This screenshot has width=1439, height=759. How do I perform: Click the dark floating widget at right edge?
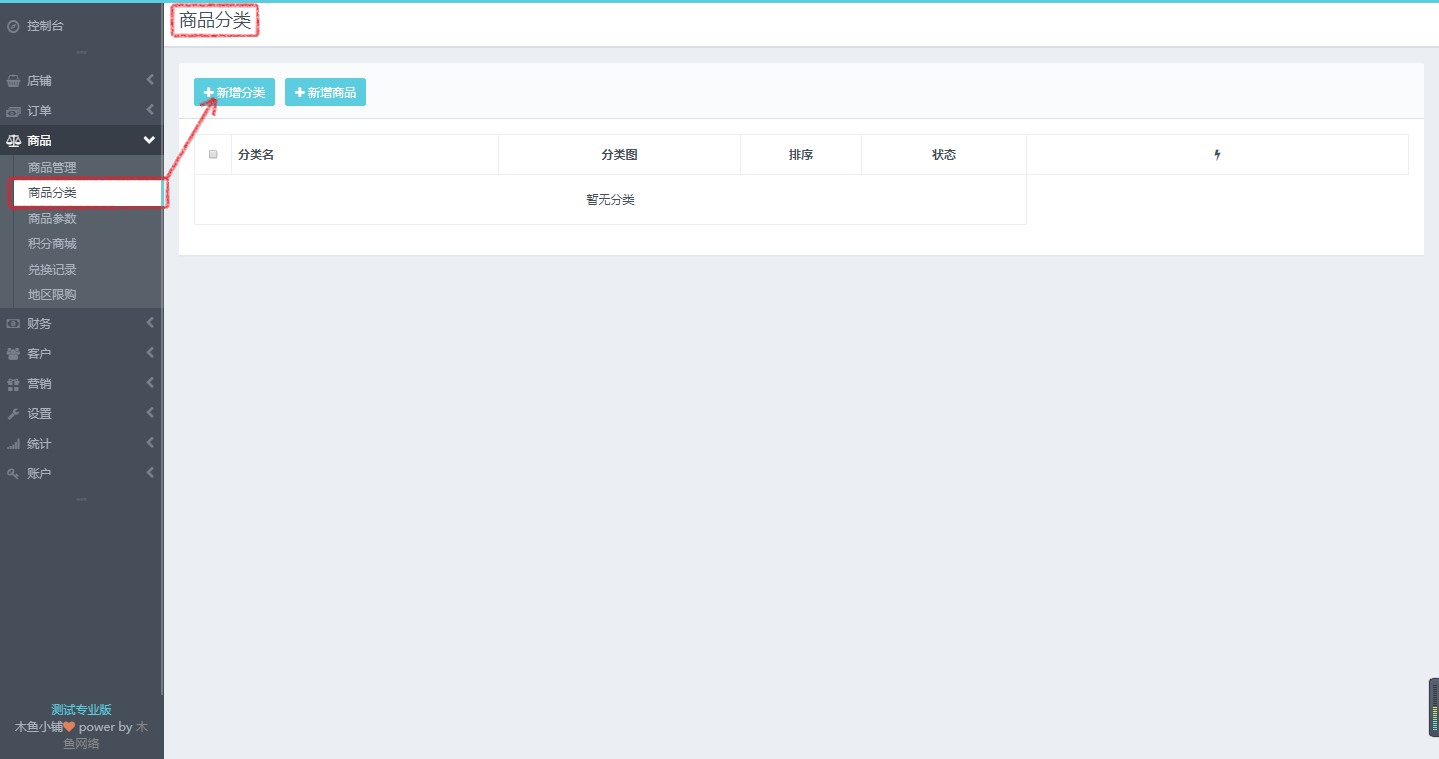coord(1433,707)
